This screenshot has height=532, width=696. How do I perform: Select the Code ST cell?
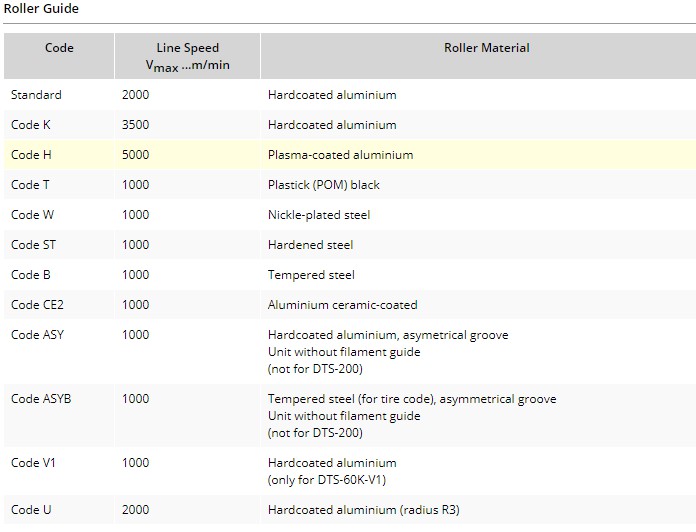click(34, 245)
